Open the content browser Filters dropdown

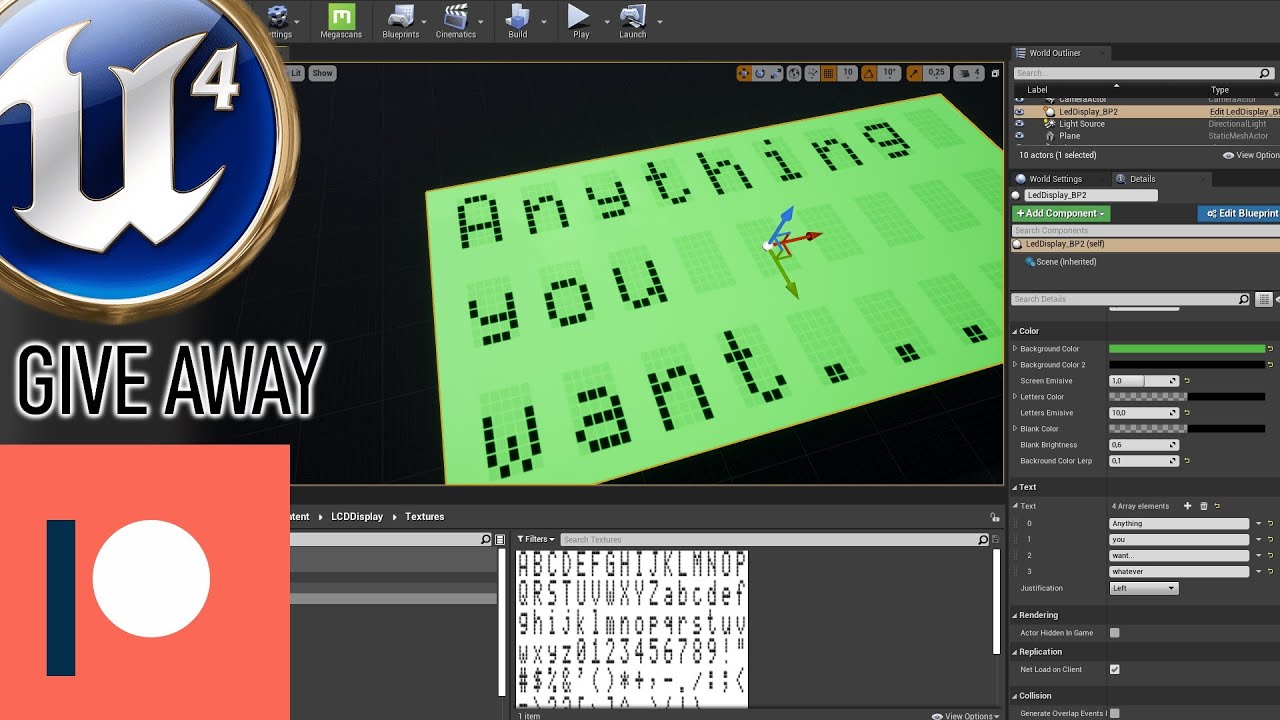tap(536, 539)
